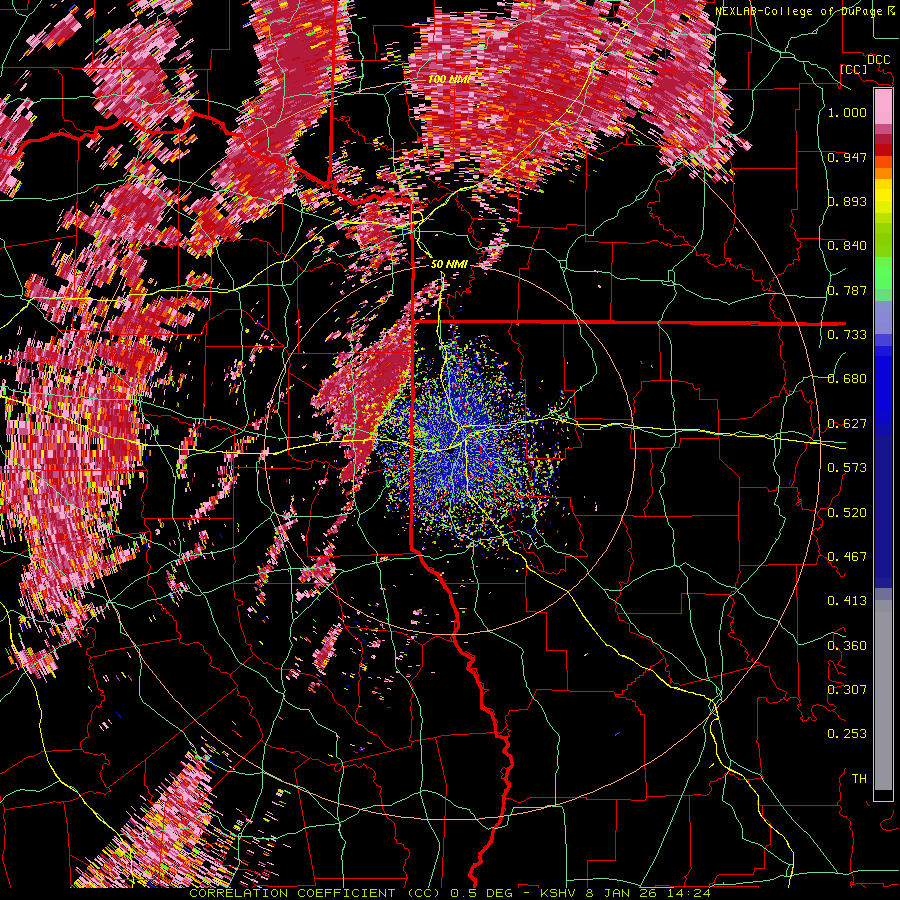
Task: Pick the lavender segment of the color bar
Action: coord(883,317)
